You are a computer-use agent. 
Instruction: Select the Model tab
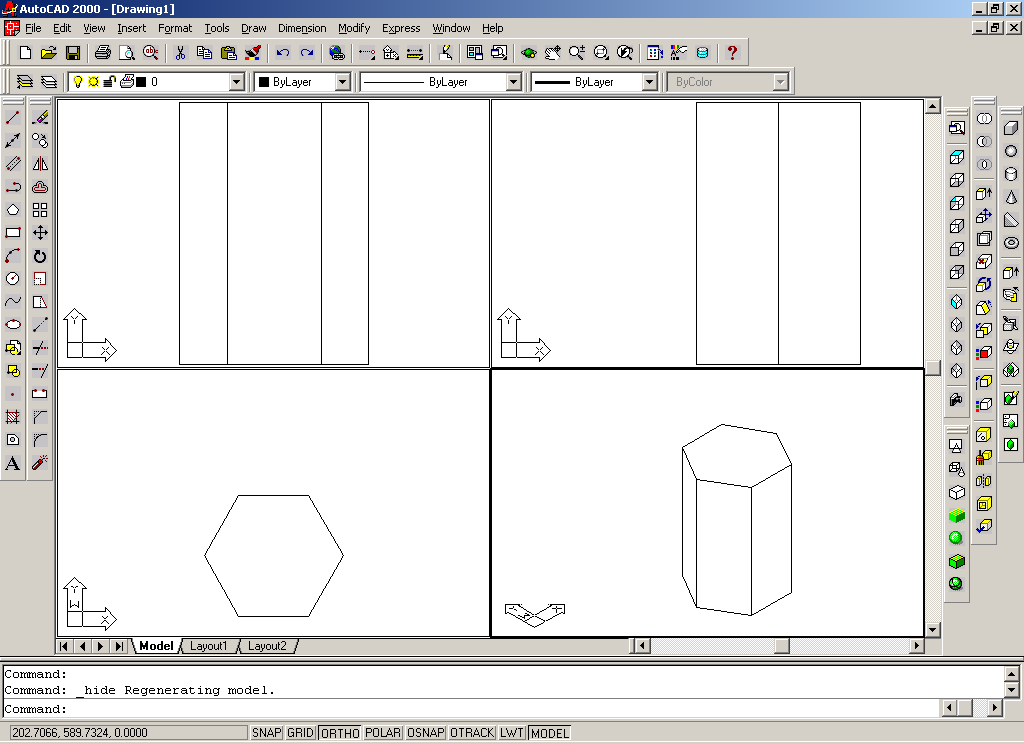click(x=156, y=646)
